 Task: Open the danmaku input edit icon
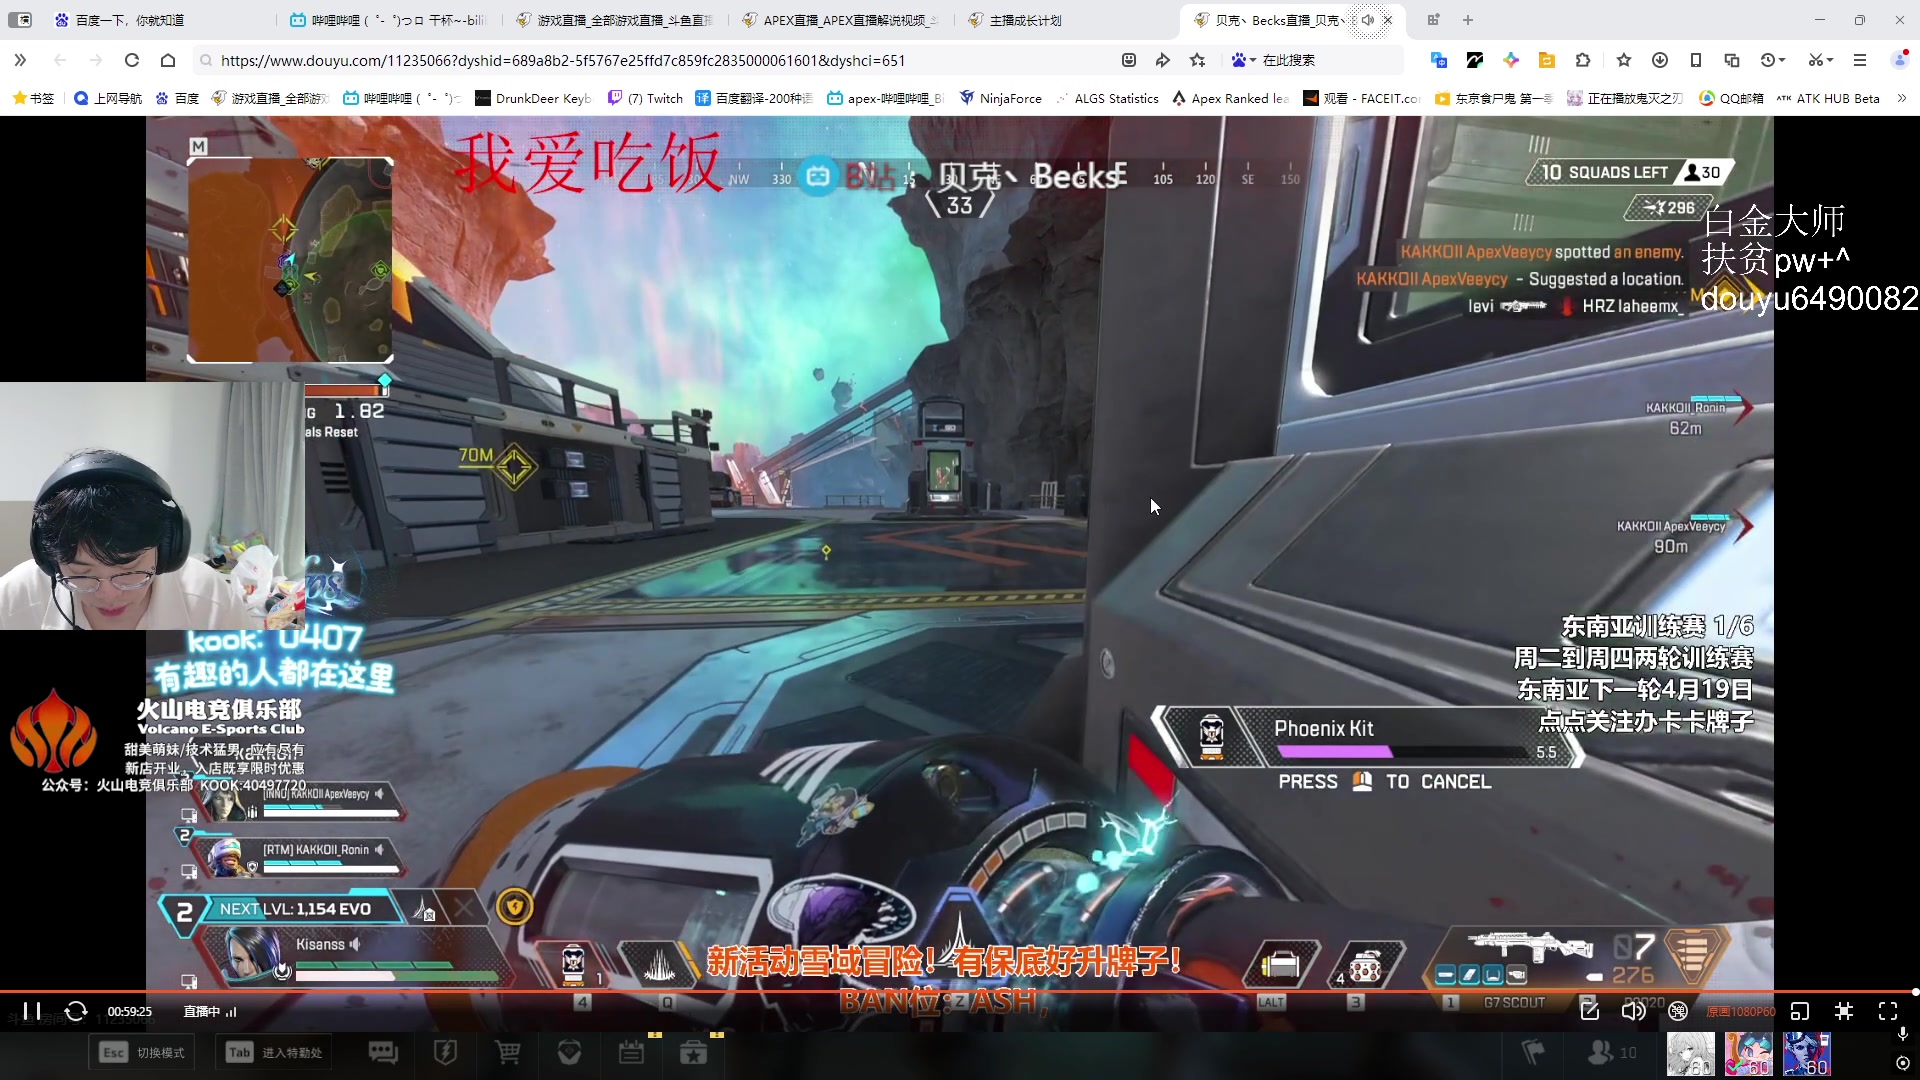(x=1590, y=1011)
